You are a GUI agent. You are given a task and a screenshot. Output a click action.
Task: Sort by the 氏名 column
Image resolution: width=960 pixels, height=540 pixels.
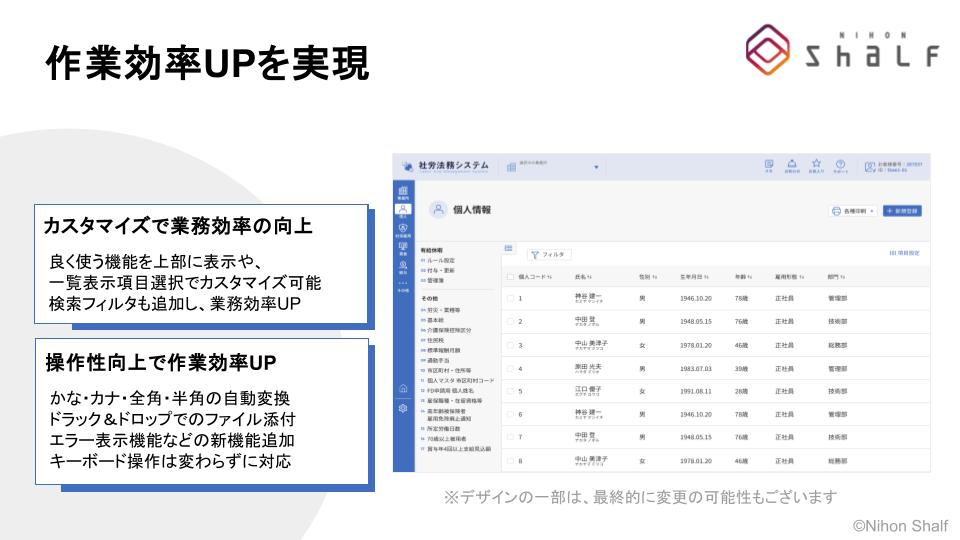tap(583, 277)
